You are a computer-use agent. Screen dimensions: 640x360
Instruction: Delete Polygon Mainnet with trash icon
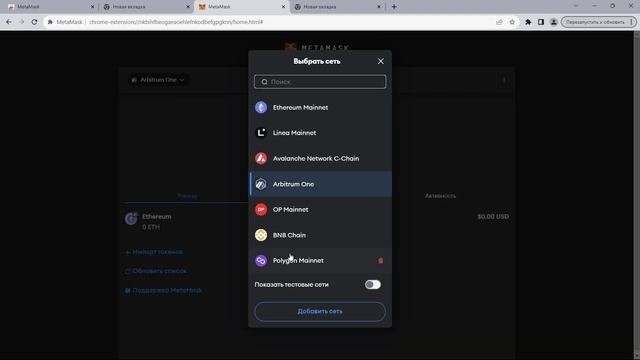pos(380,260)
